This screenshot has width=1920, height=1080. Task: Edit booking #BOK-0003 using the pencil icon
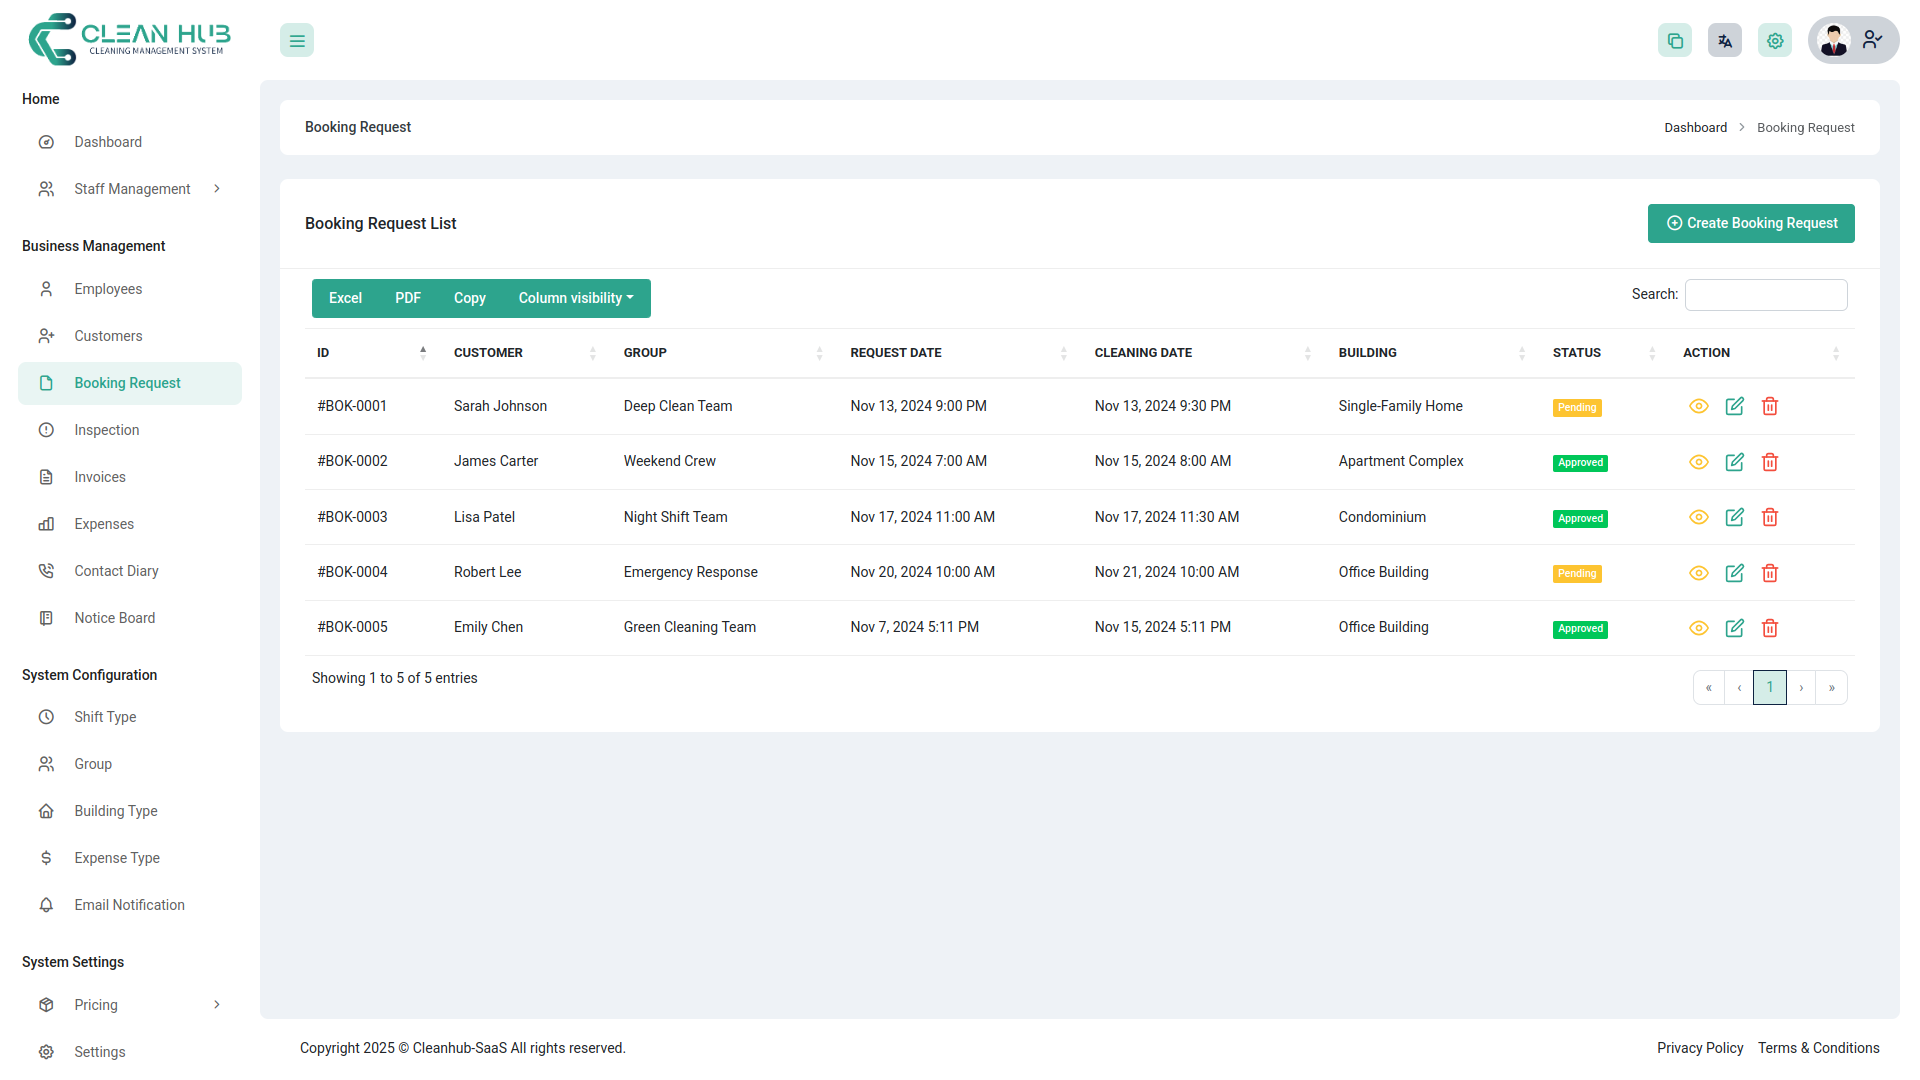[1734, 517]
